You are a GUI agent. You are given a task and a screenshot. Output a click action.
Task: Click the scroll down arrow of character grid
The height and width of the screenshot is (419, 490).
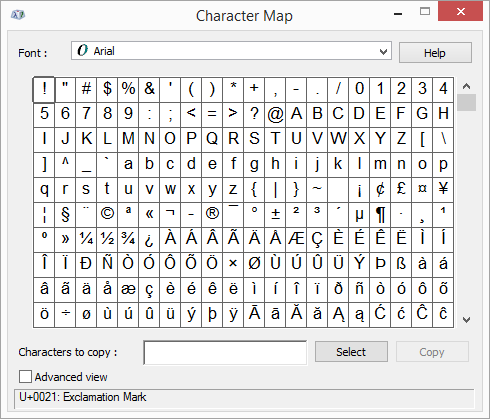click(466, 320)
